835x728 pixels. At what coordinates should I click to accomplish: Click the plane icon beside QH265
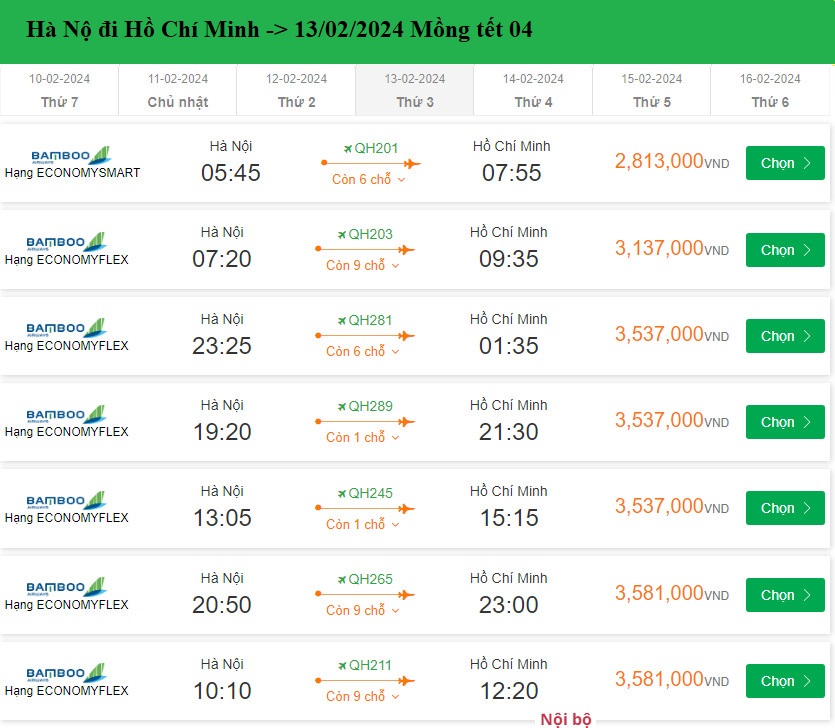(340, 579)
